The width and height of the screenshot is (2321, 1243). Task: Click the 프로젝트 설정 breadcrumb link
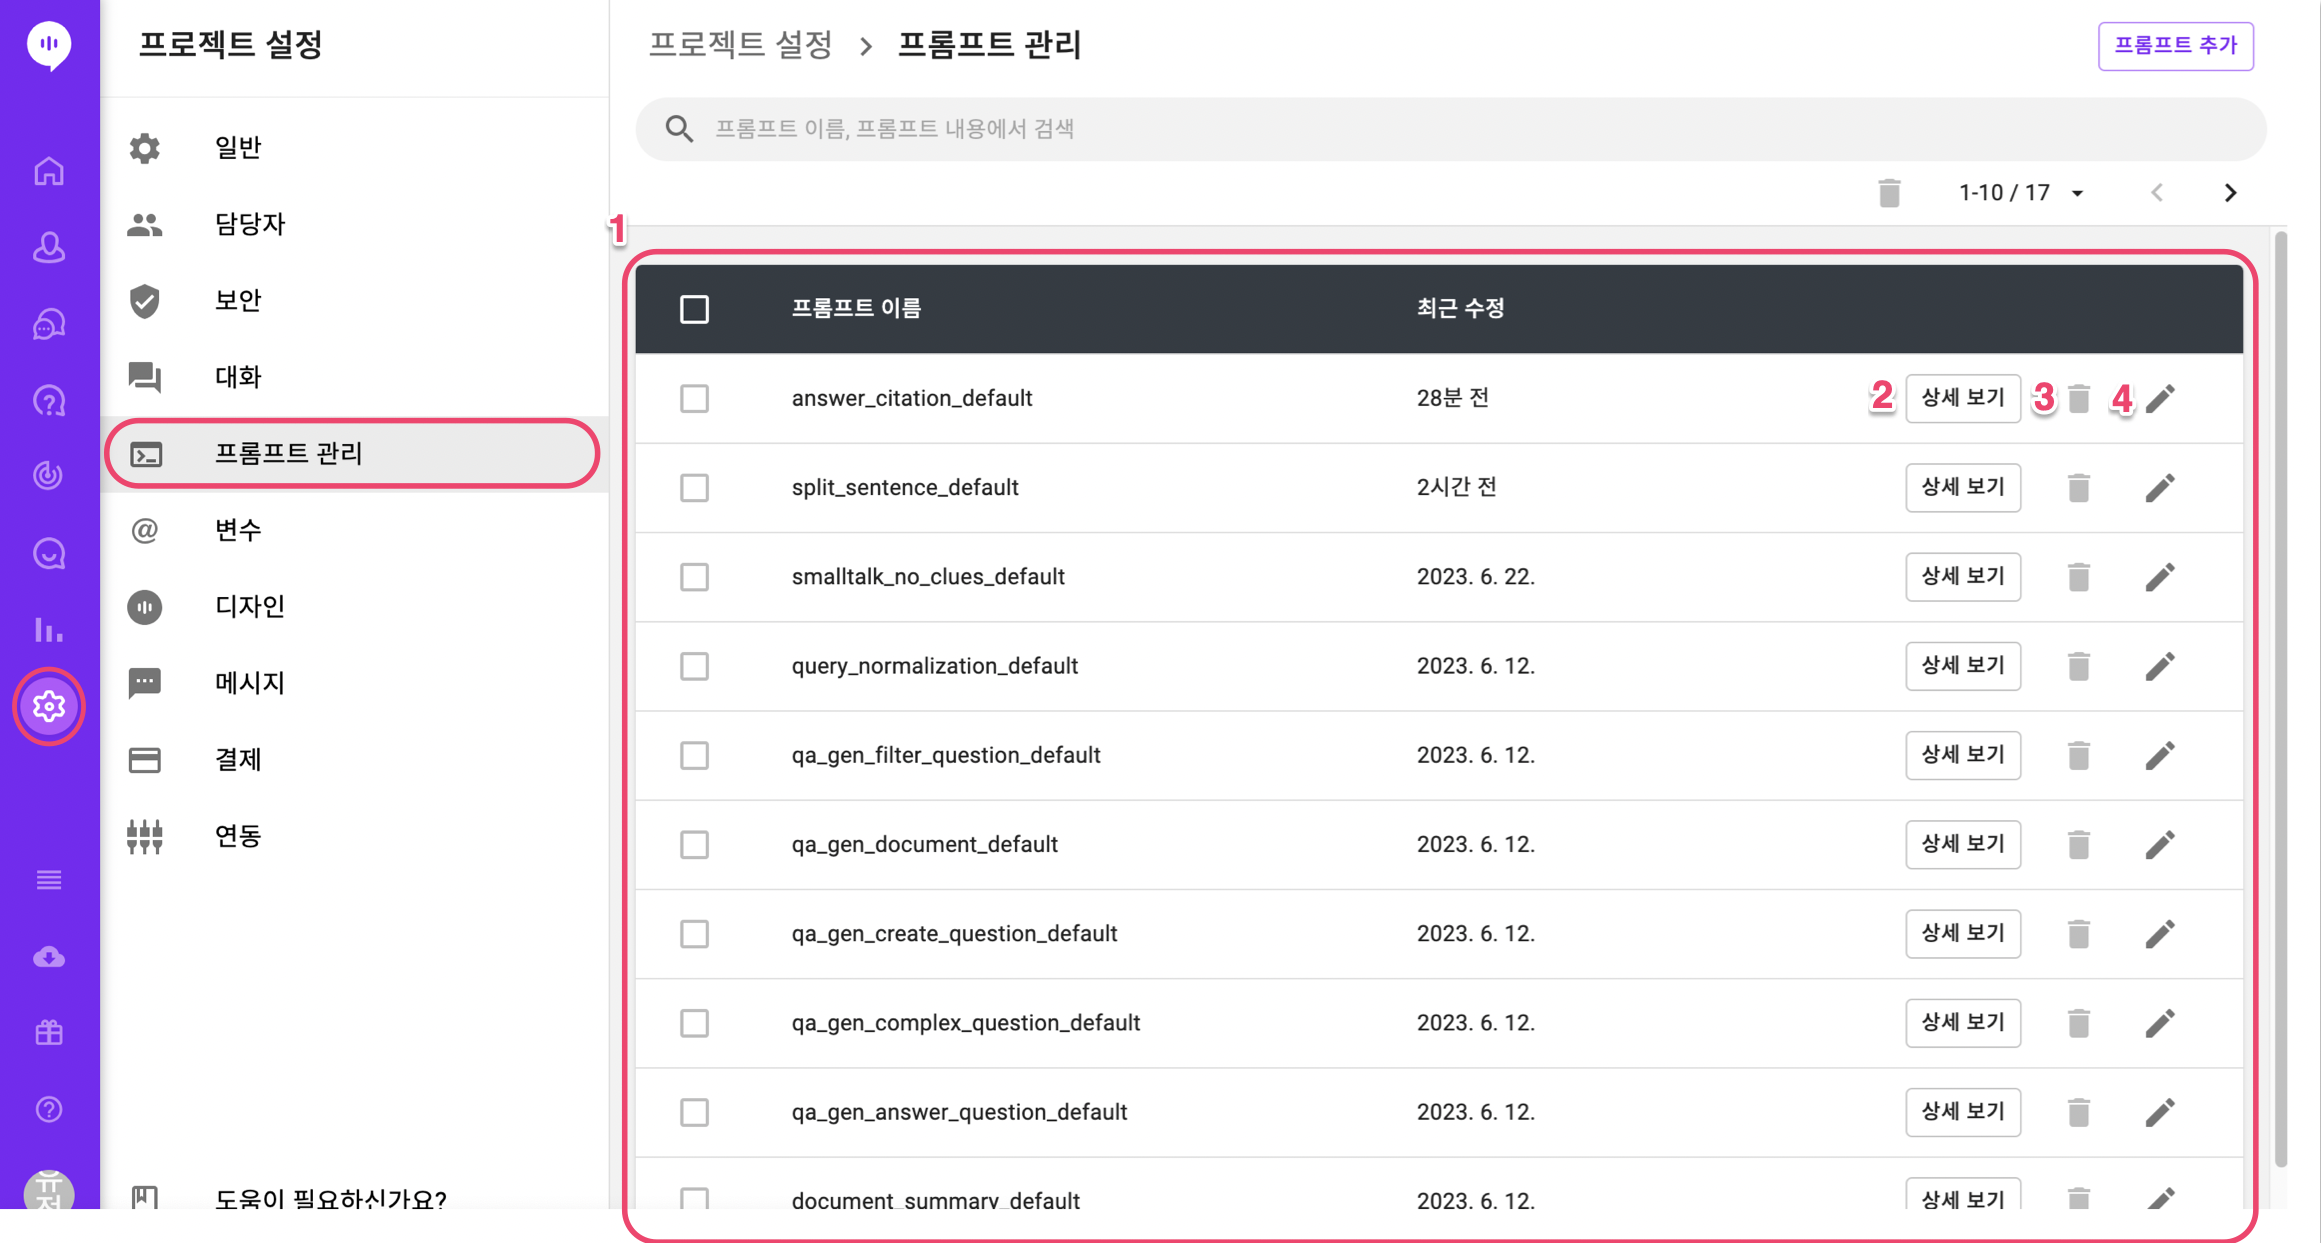click(x=740, y=45)
